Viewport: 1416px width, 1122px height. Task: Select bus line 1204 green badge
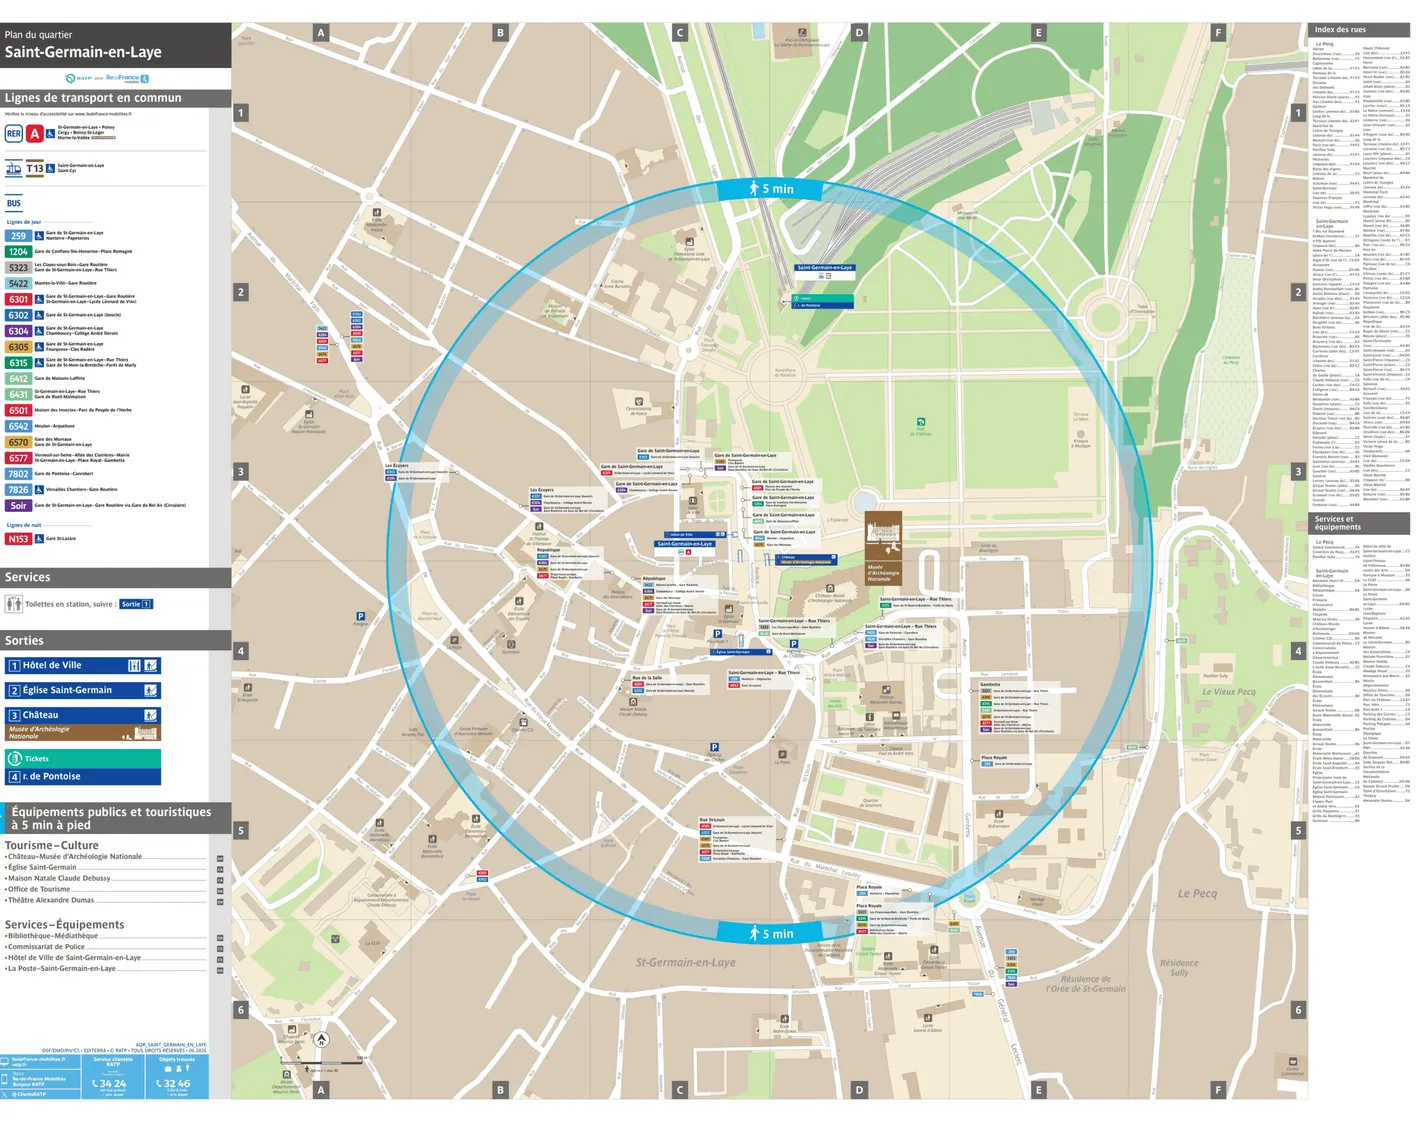[x=19, y=252]
